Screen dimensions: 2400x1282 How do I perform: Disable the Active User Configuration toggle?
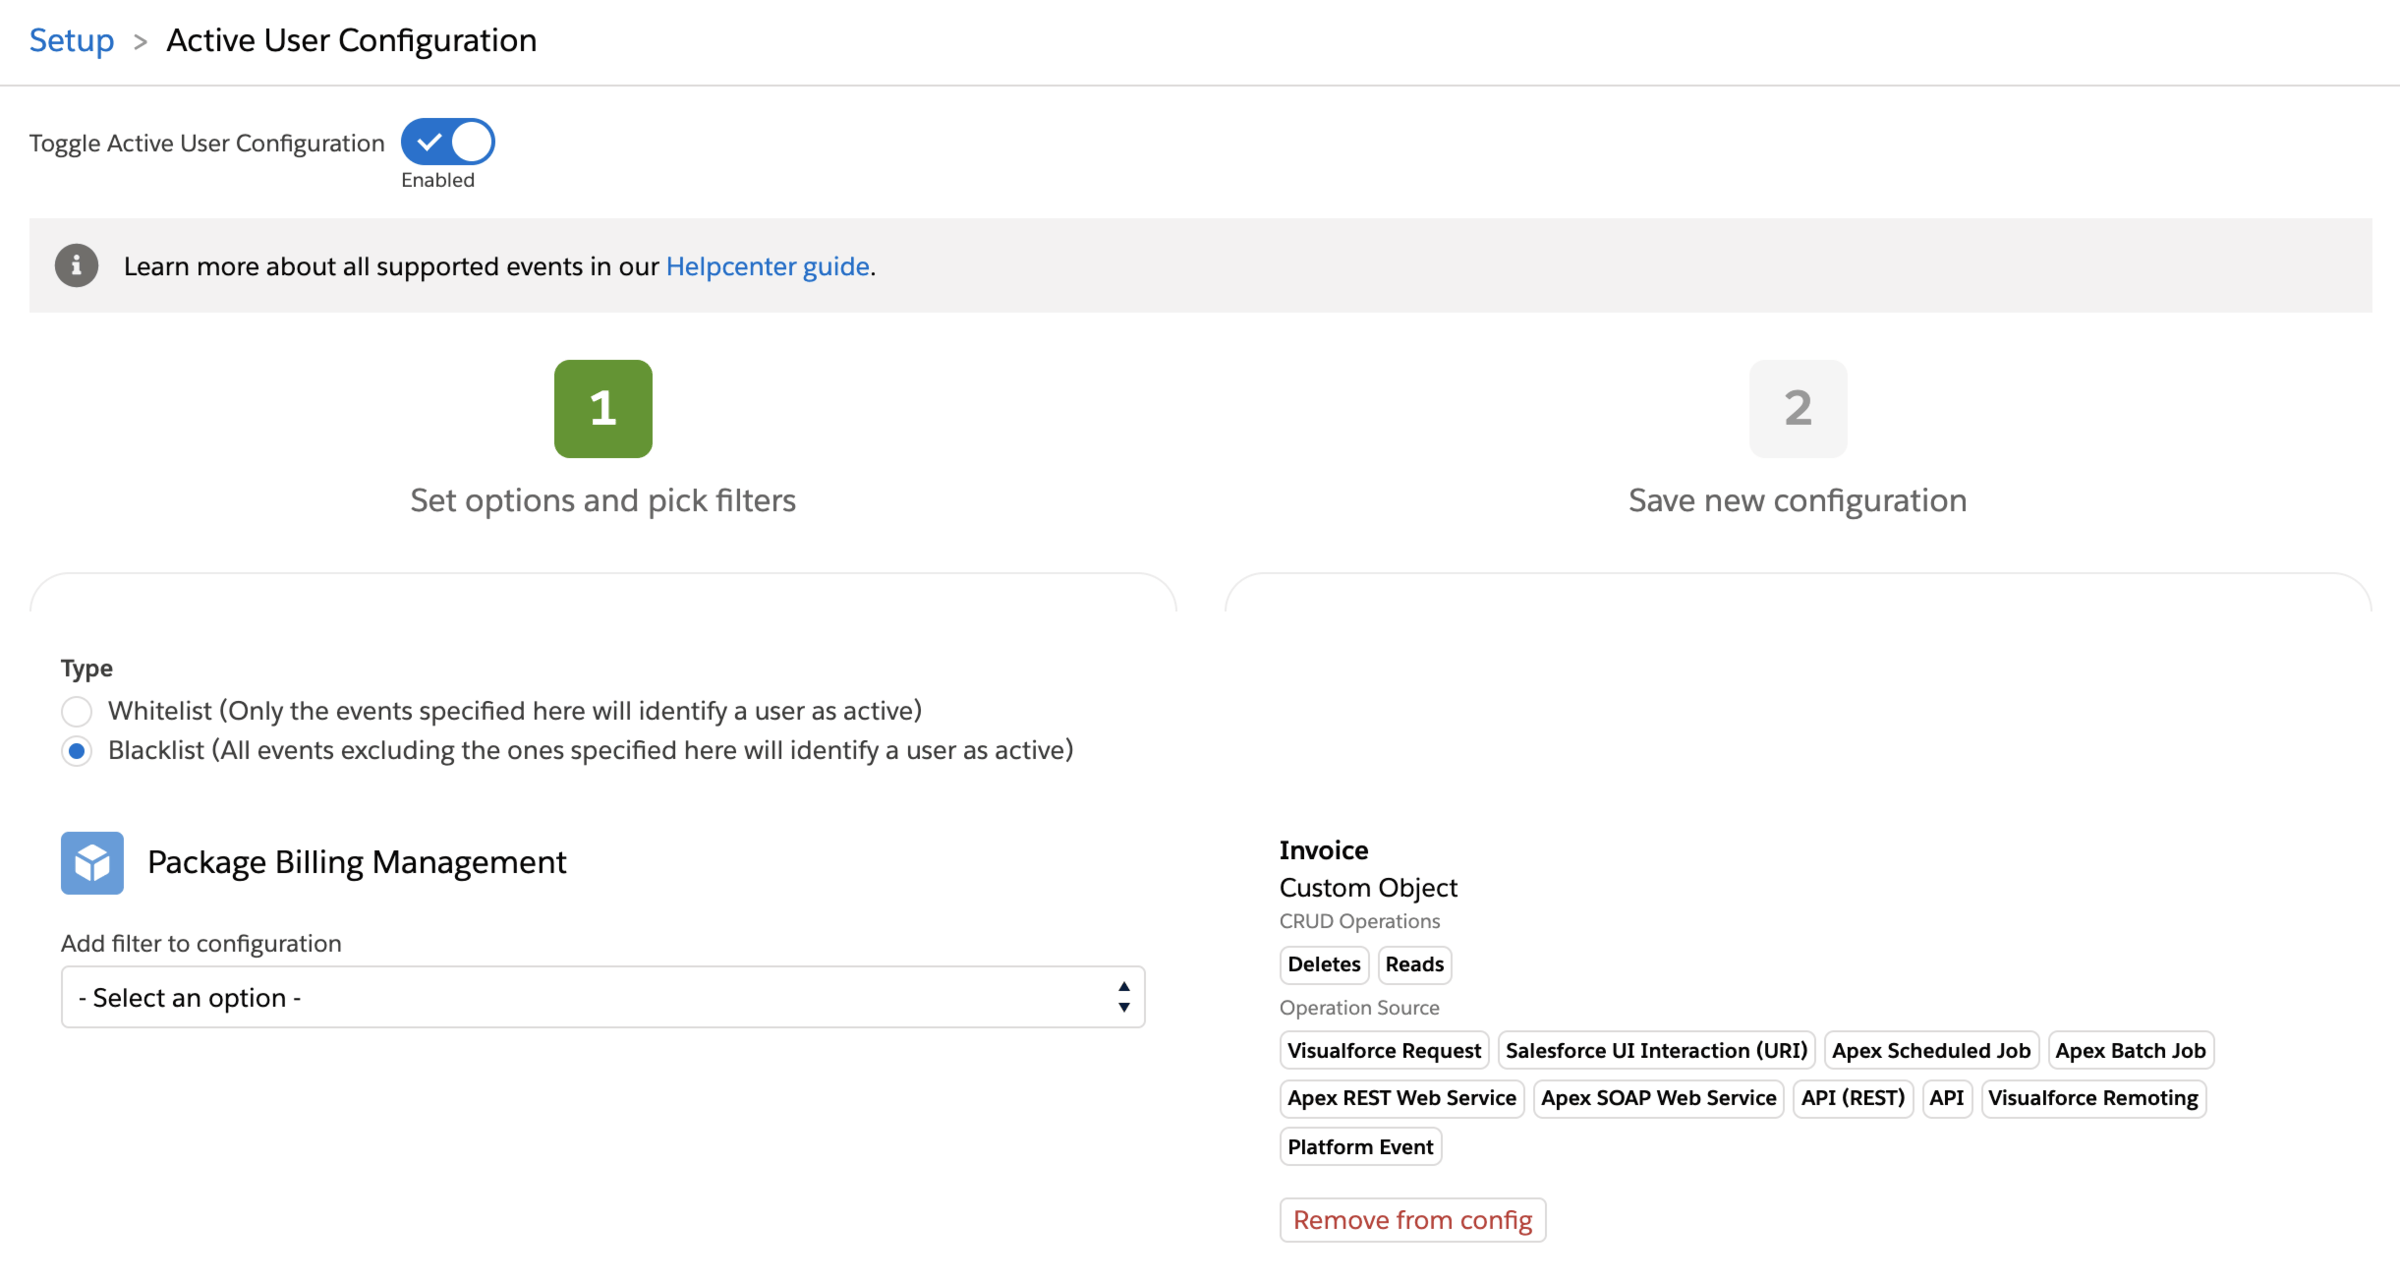point(447,142)
